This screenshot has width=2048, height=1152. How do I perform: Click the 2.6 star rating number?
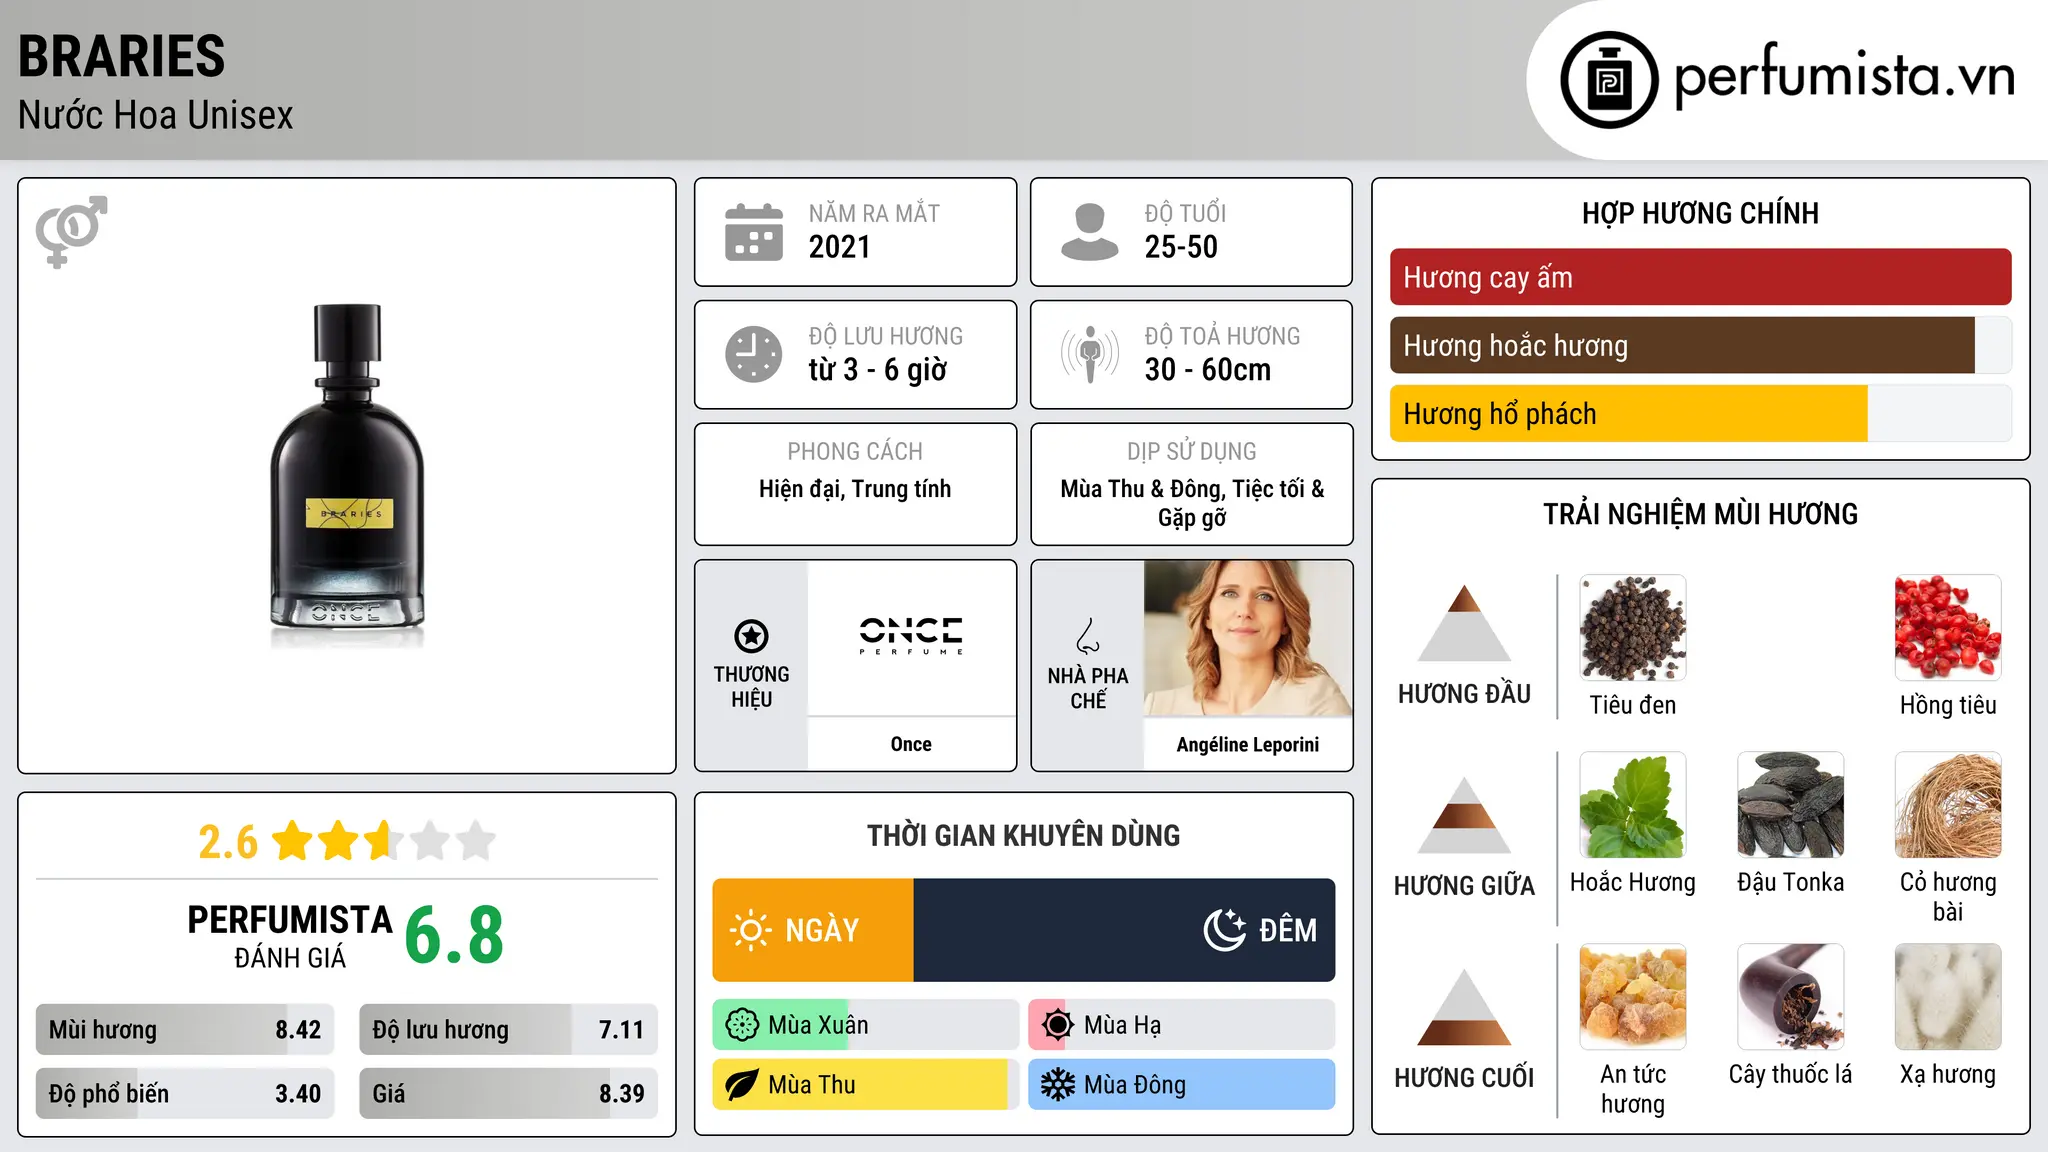[228, 842]
